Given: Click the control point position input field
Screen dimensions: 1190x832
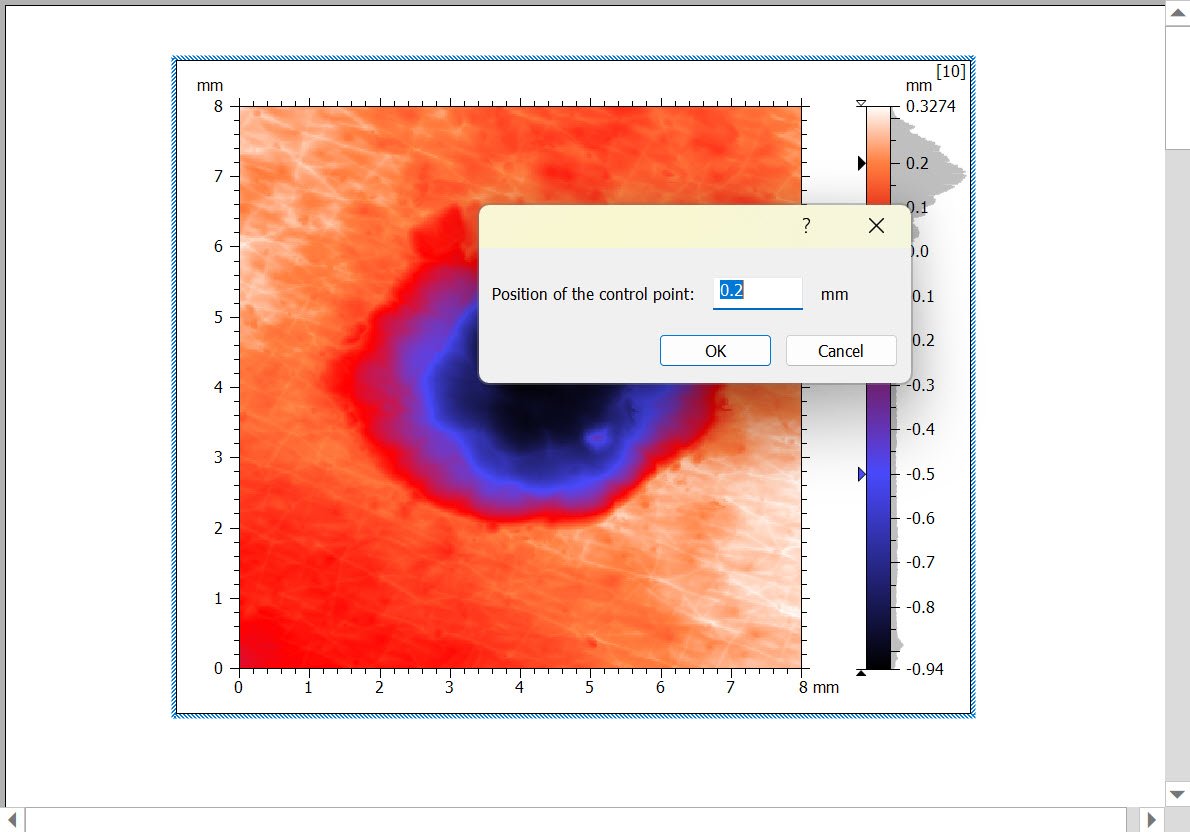Looking at the screenshot, I should pyautogui.click(x=757, y=293).
